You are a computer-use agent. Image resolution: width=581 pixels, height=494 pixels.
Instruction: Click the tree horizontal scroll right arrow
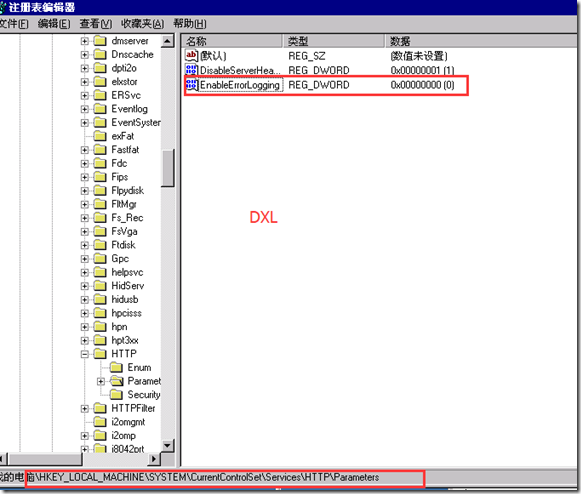click(154, 459)
